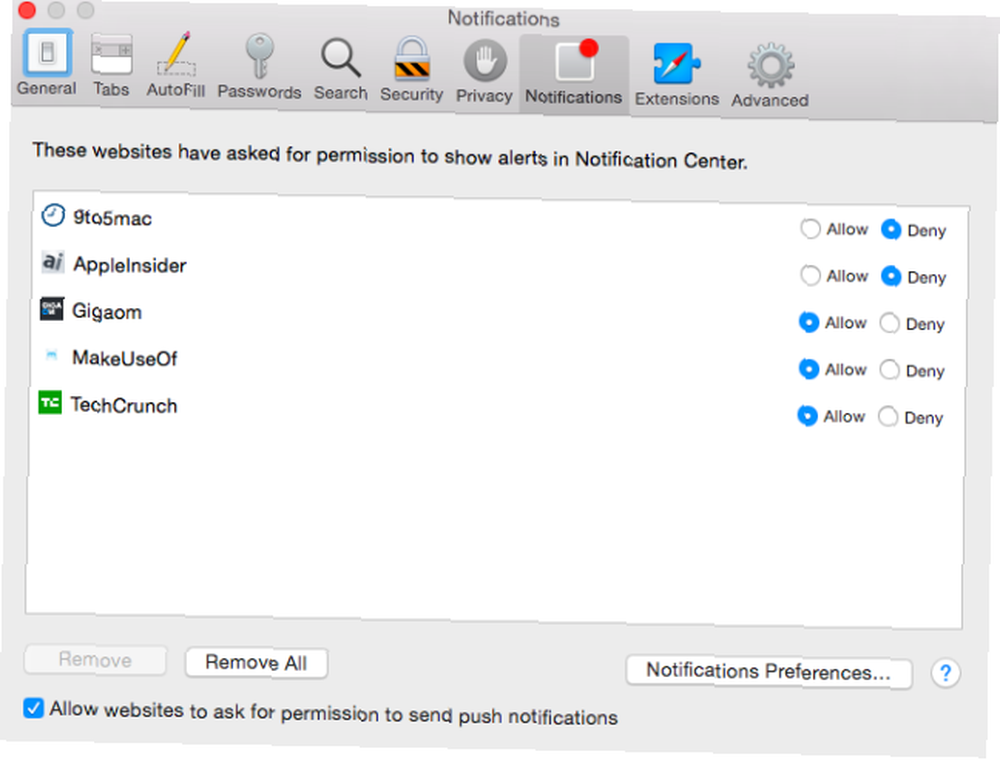The width and height of the screenshot is (1000, 760).
Task: Select the 9to5mac row name
Action: coord(112,218)
